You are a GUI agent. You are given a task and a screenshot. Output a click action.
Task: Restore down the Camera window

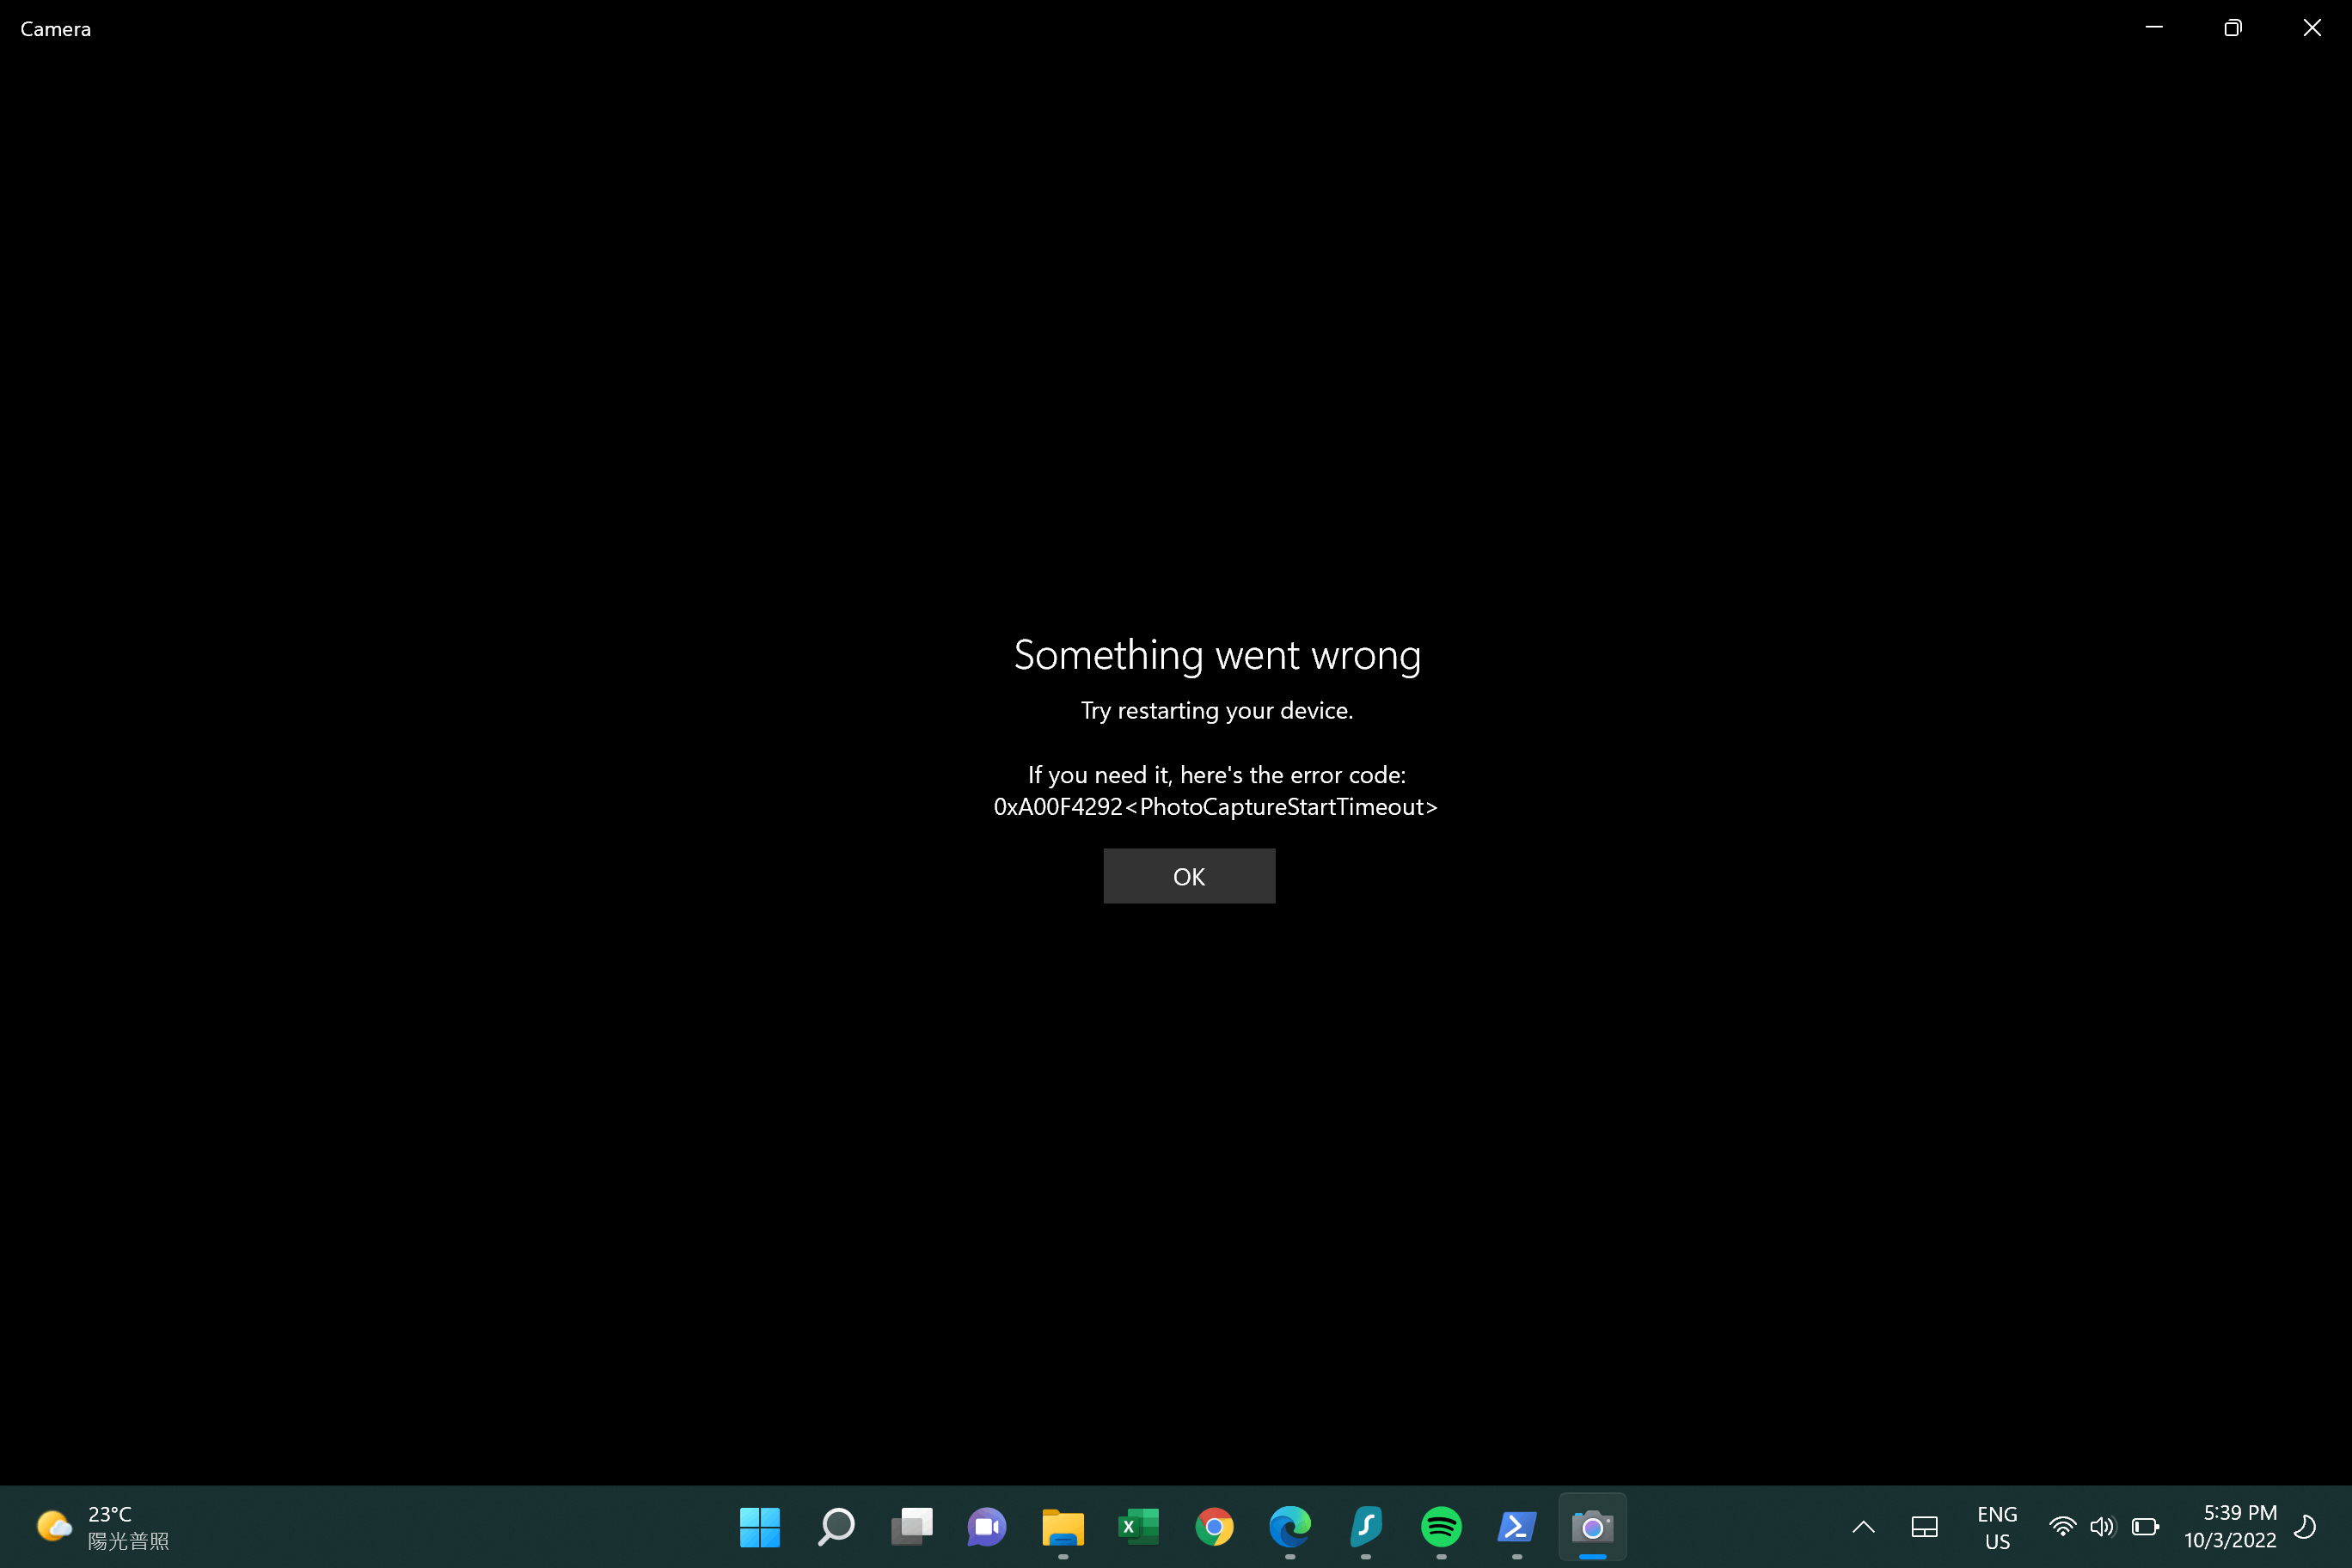[2232, 28]
